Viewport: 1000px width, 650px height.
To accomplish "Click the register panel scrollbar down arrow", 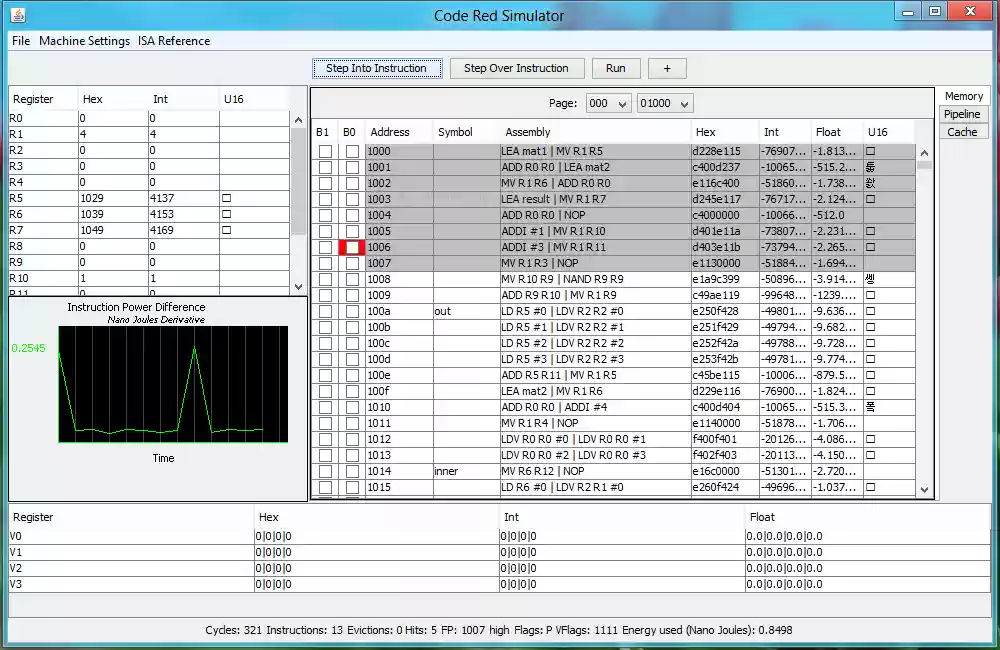I will pos(299,285).
